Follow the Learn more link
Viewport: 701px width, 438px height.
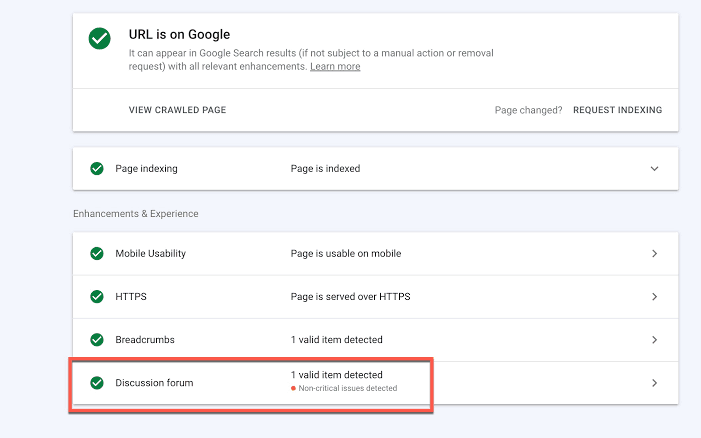pos(335,67)
